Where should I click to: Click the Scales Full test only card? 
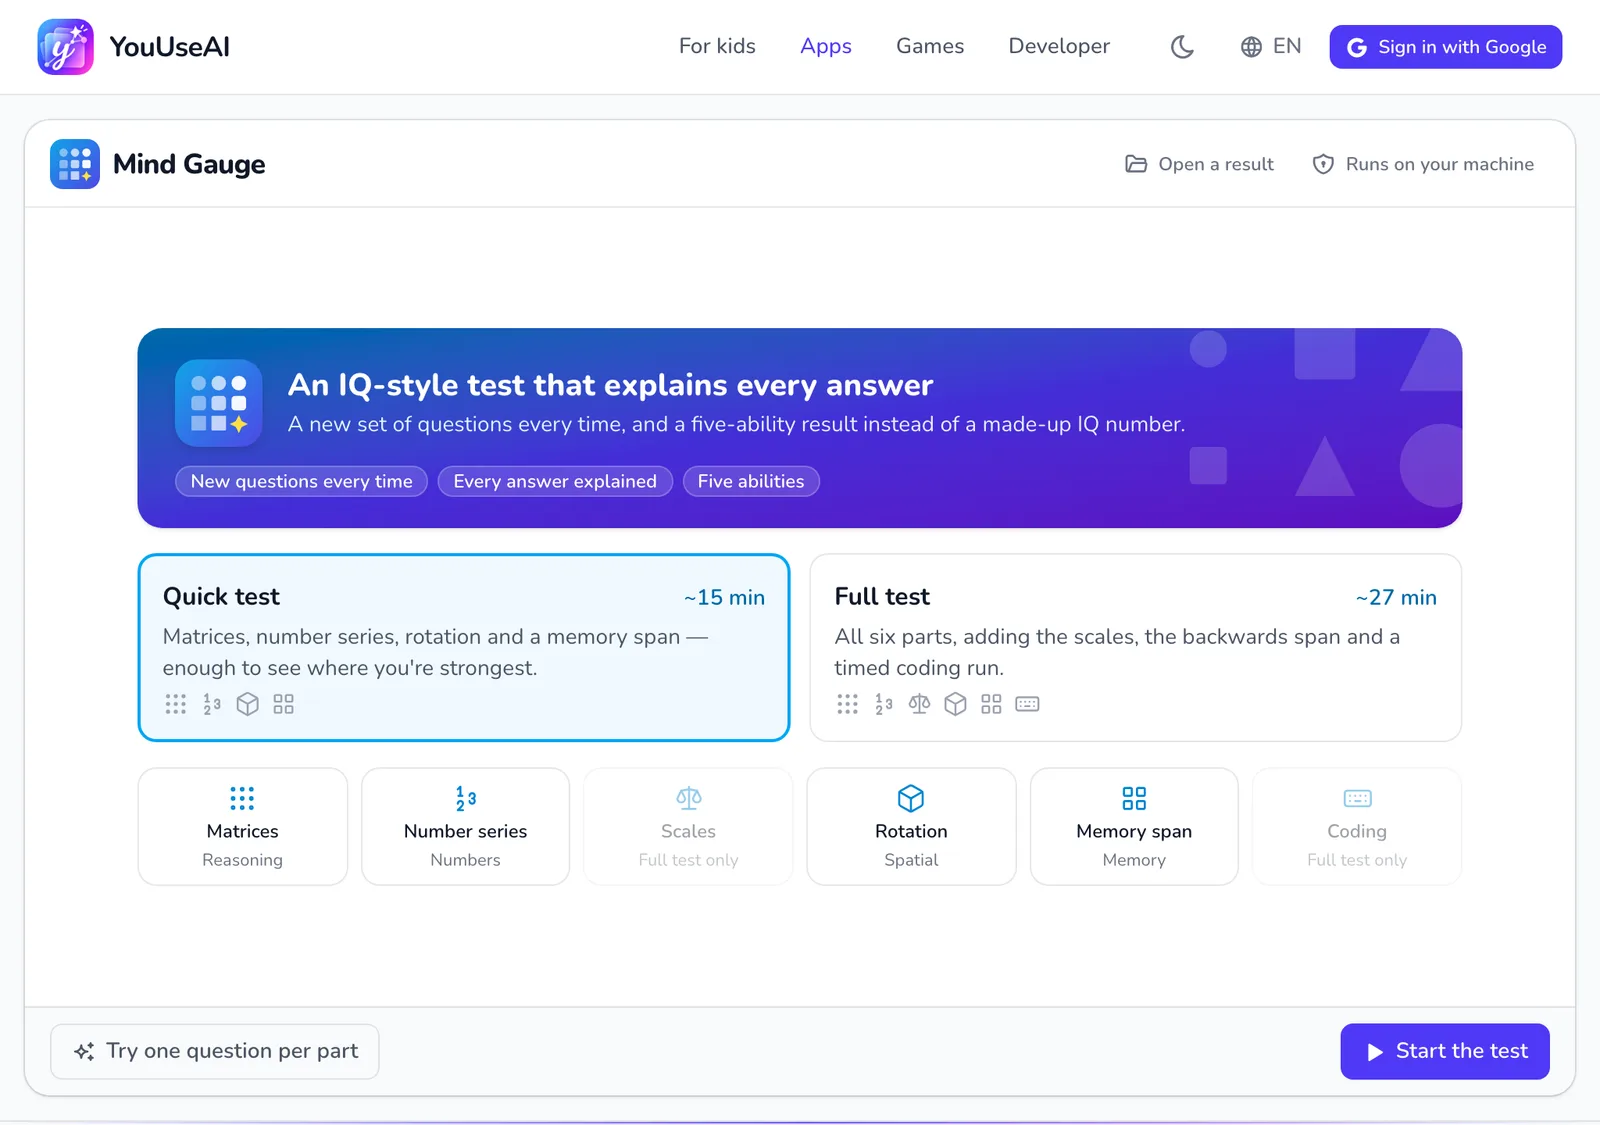point(689,826)
